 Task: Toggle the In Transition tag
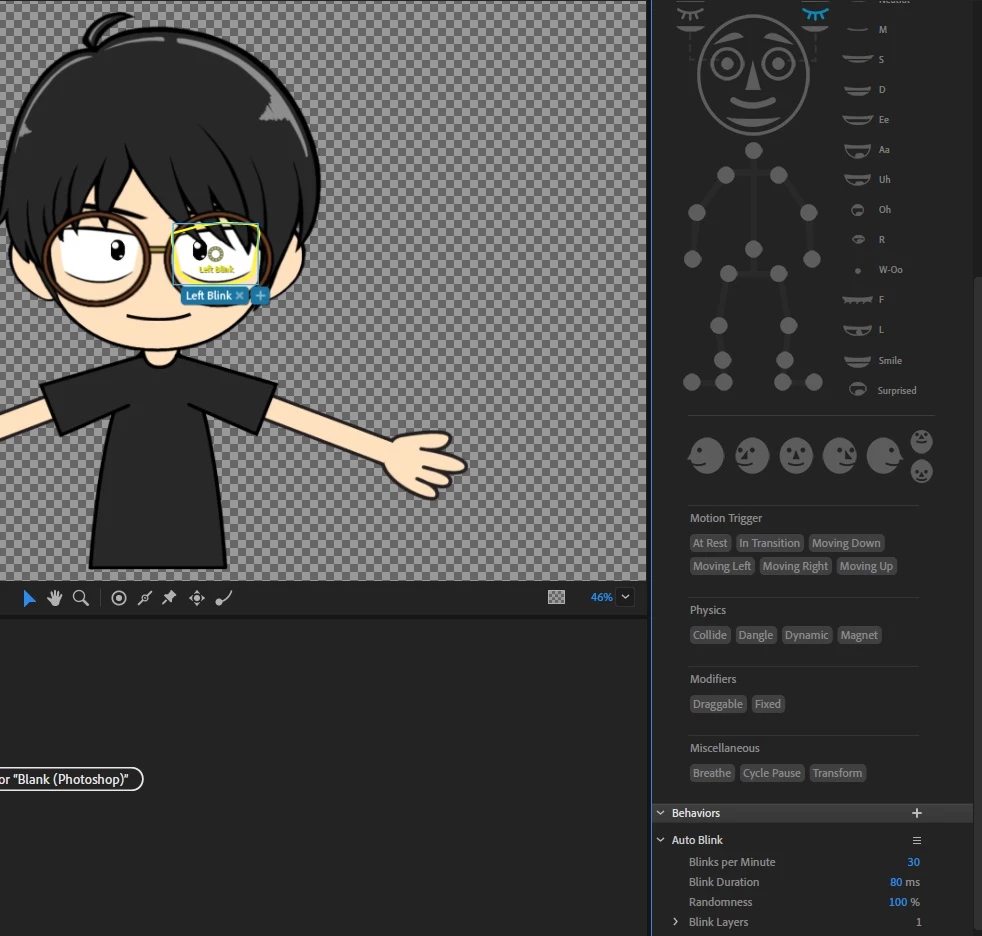point(769,543)
